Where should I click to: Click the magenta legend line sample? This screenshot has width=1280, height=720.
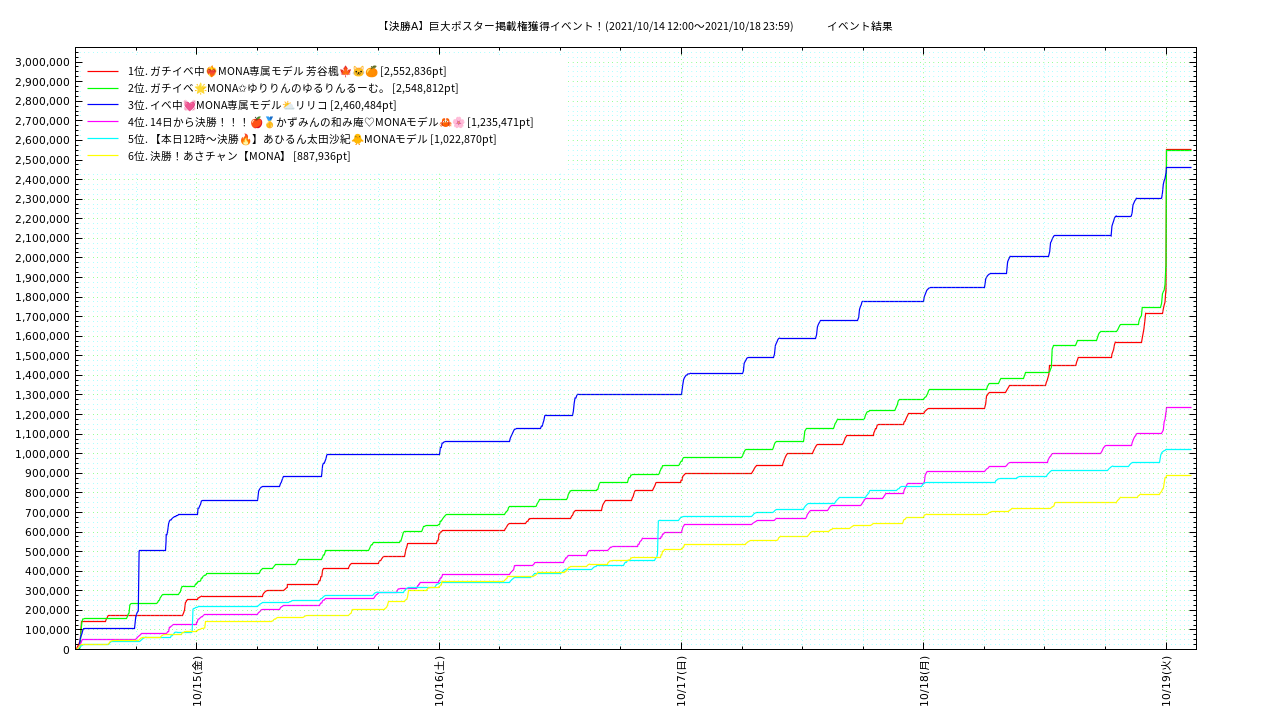[103, 122]
